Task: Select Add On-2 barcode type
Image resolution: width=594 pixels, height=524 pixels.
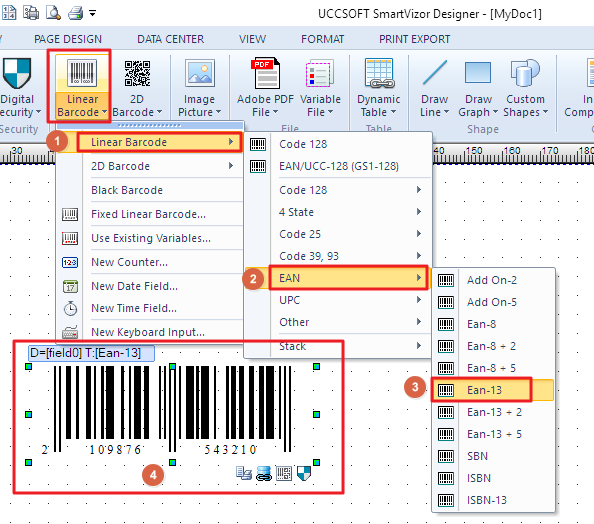Action: click(x=493, y=280)
